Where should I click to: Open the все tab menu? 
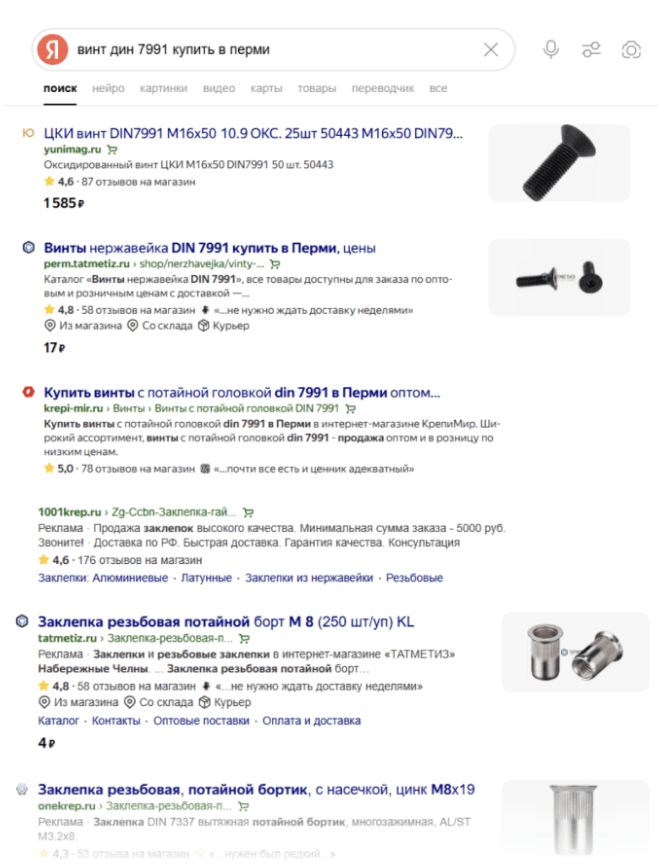coord(438,88)
